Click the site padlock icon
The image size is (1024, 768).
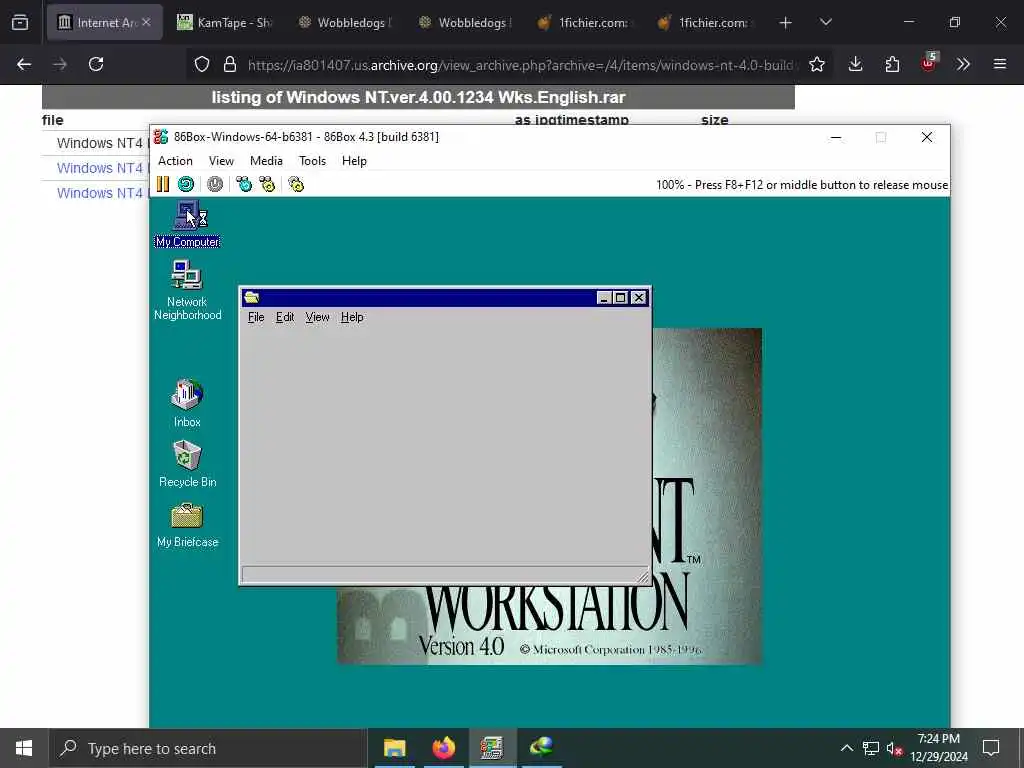click(230, 64)
